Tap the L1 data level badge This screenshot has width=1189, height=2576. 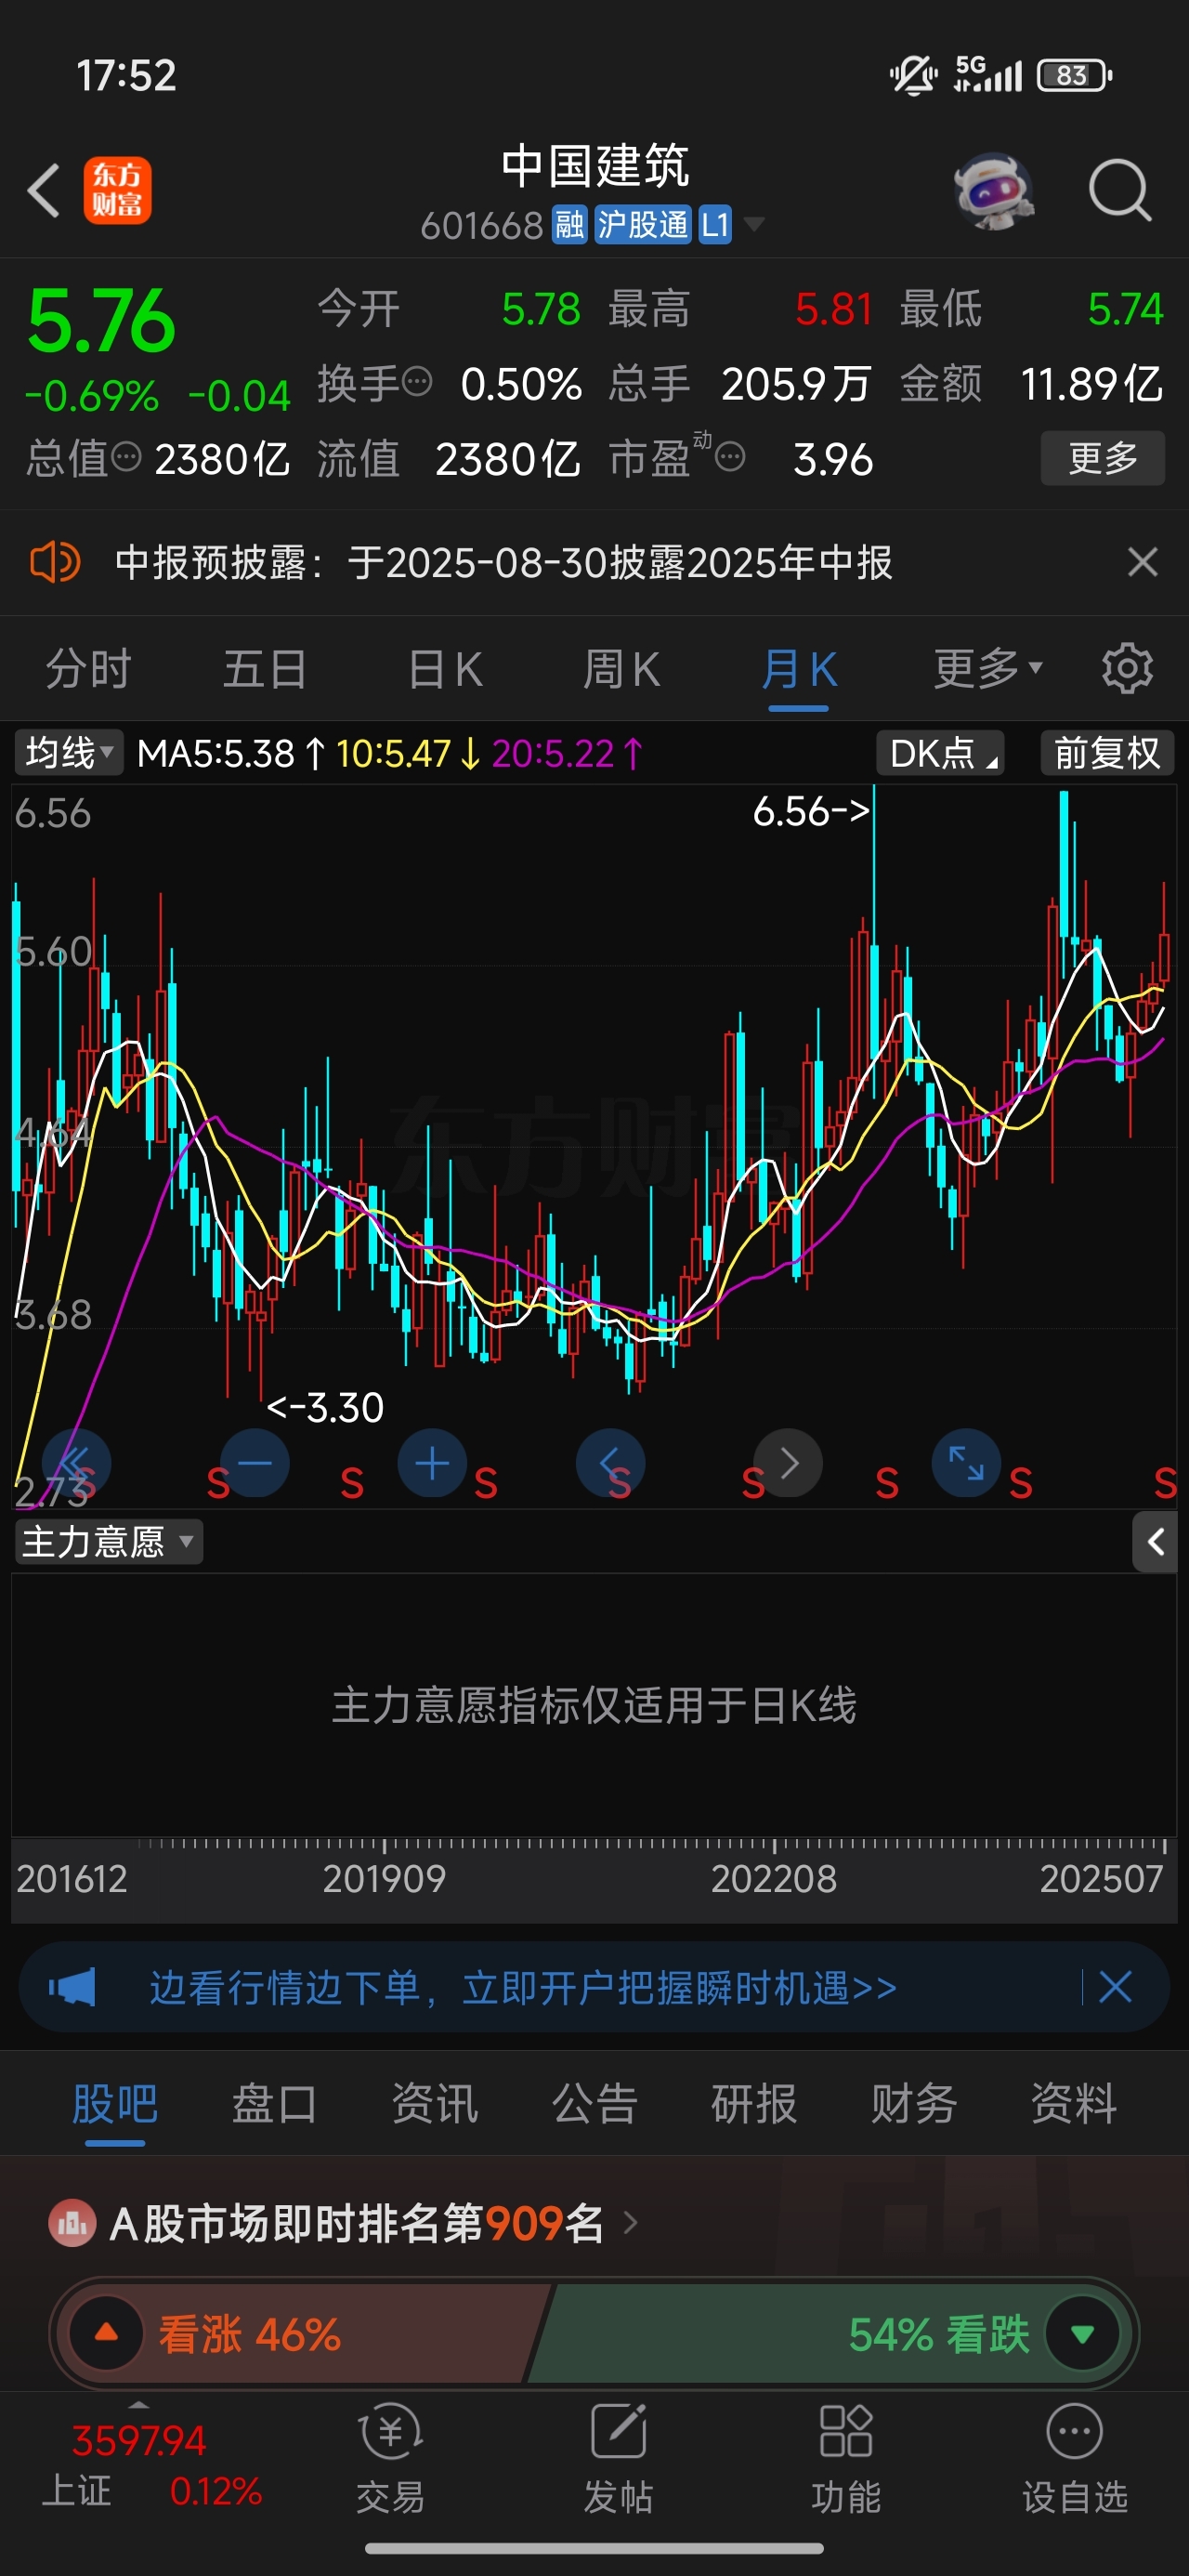click(715, 224)
